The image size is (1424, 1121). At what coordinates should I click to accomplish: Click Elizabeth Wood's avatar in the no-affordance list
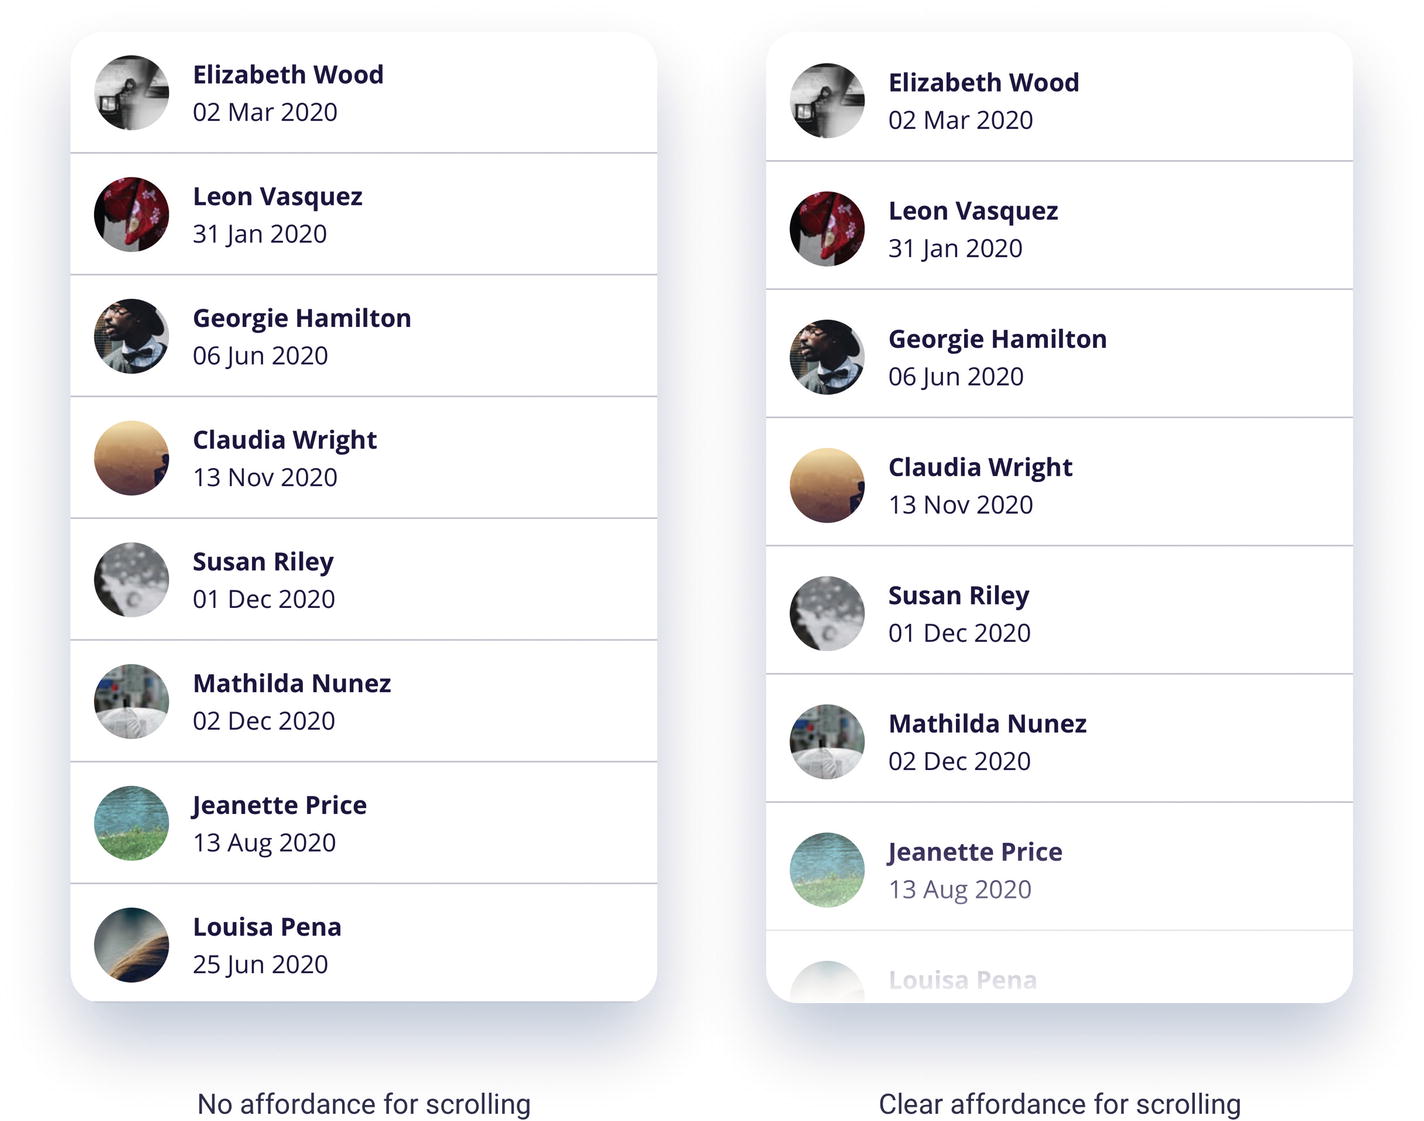click(131, 93)
